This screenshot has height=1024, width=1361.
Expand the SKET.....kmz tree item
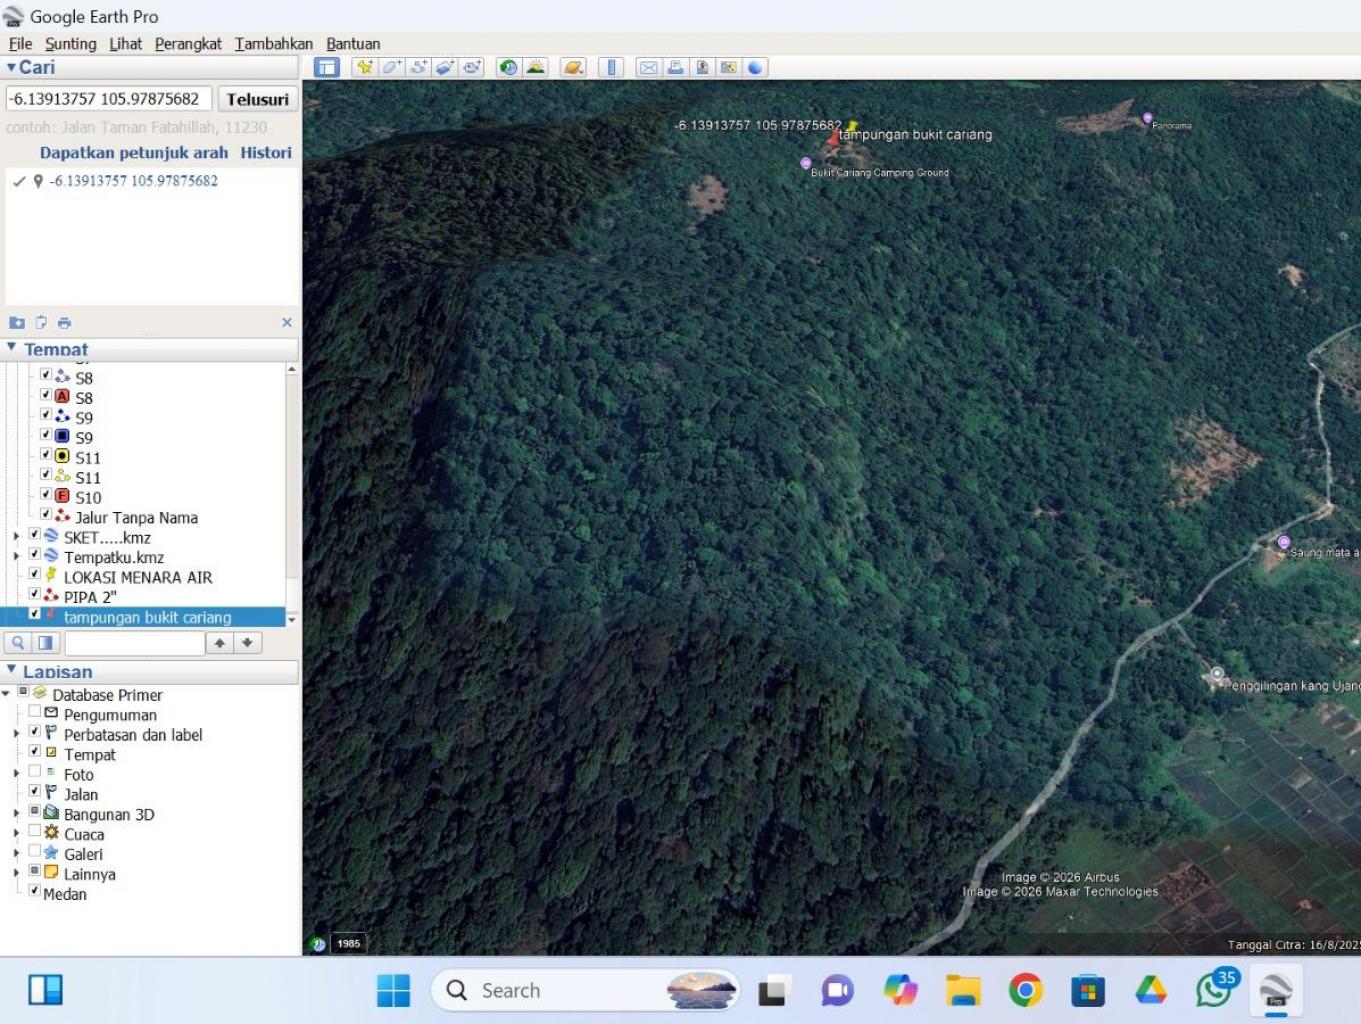pyautogui.click(x=16, y=537)
